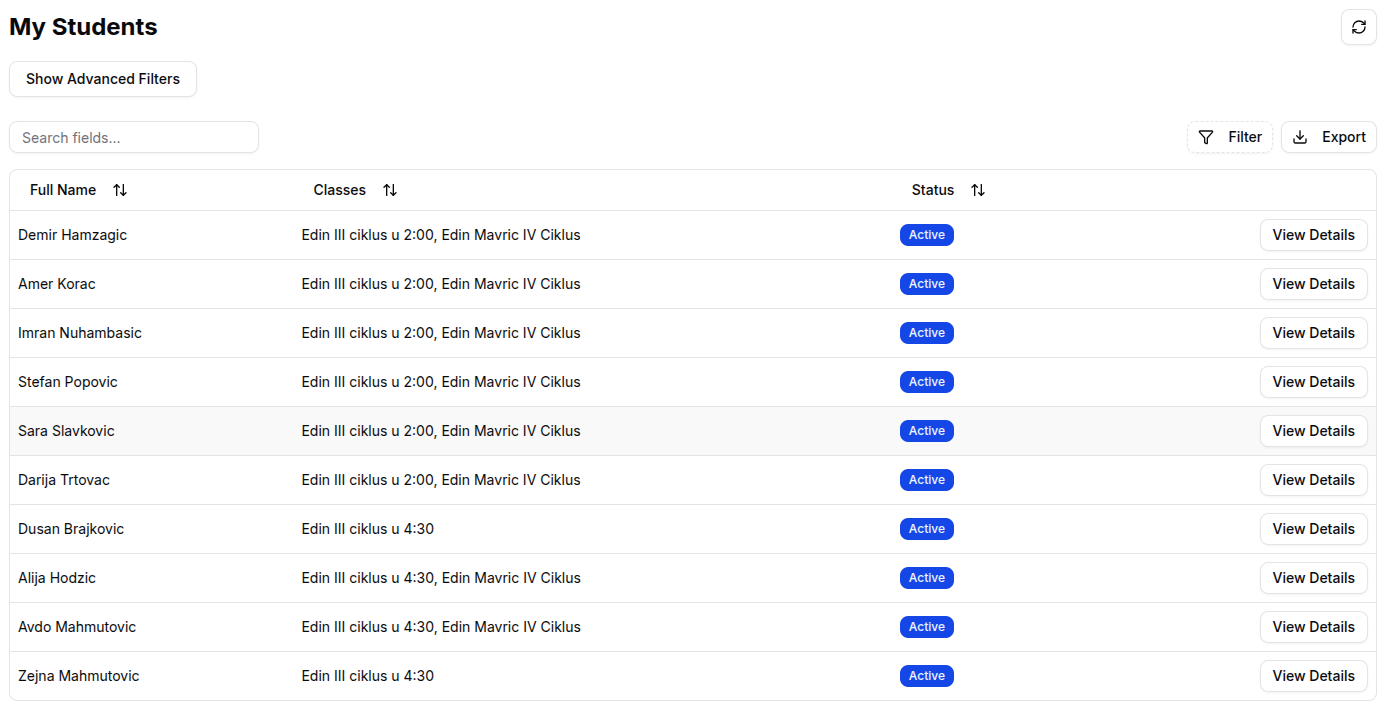Open details for Amer Korac
This screenshot has height=711, width=1386.
[1313, 284]
